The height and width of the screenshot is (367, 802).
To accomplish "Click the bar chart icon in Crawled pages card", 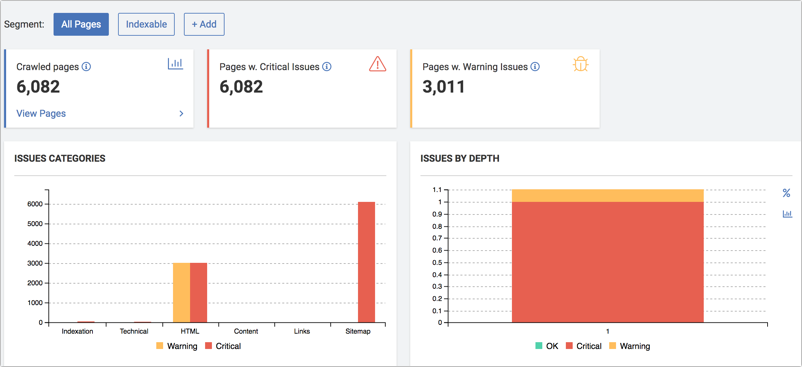I will [x=175, y=64].
